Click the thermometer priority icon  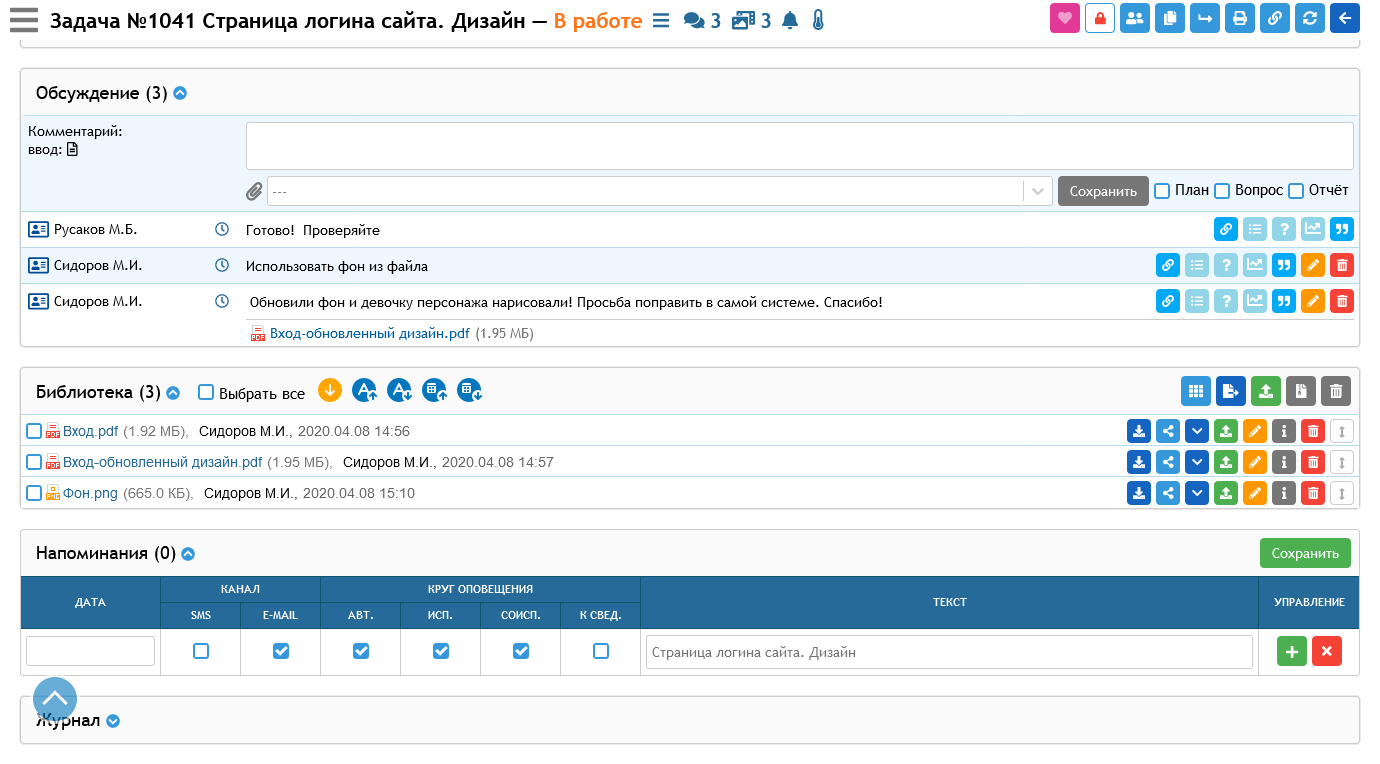click(818, 20)
